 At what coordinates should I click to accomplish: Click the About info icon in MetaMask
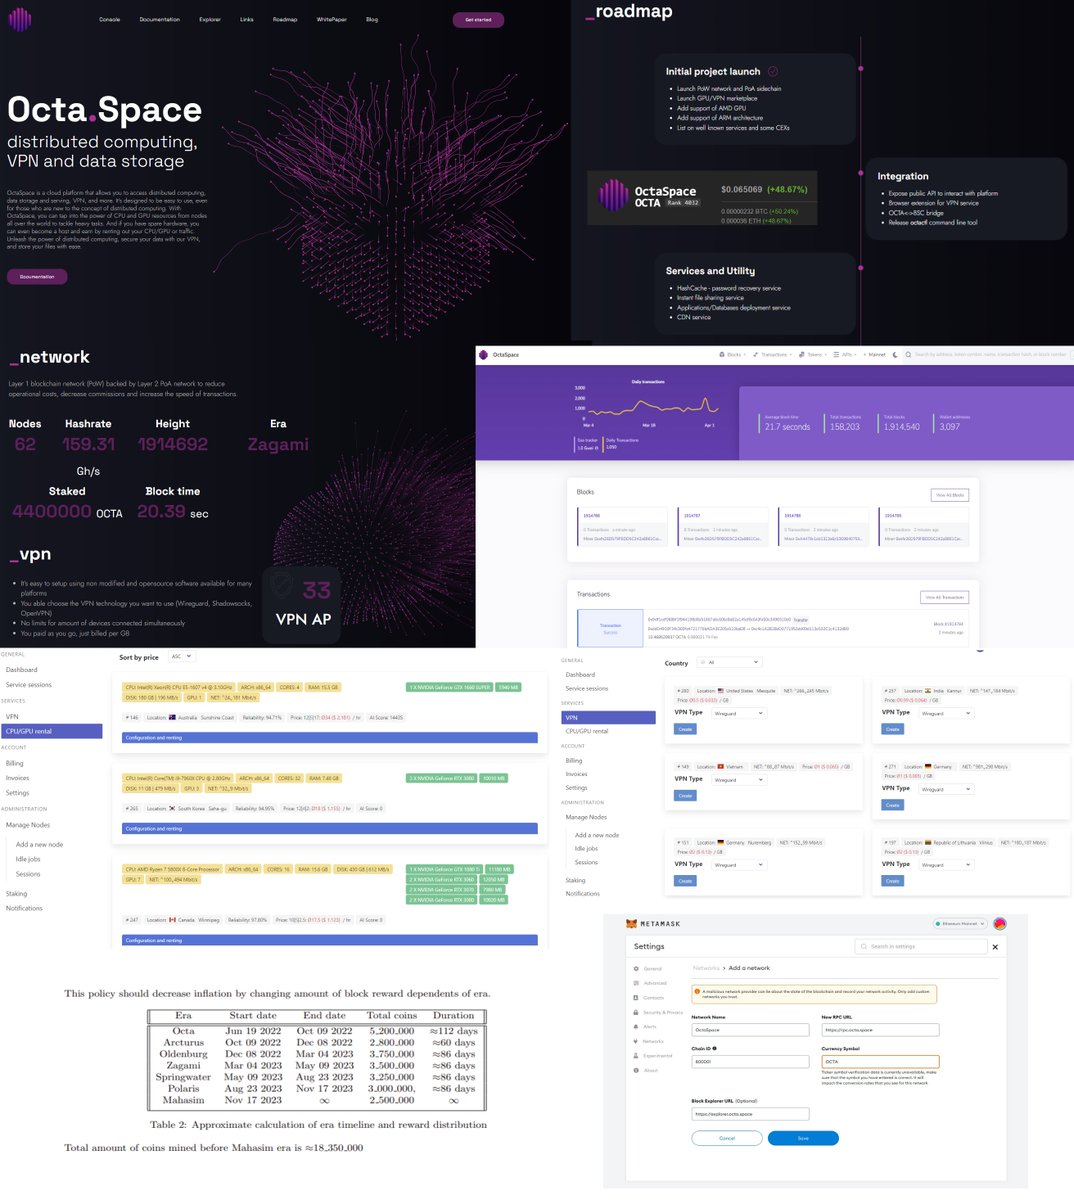[636, 1070]
